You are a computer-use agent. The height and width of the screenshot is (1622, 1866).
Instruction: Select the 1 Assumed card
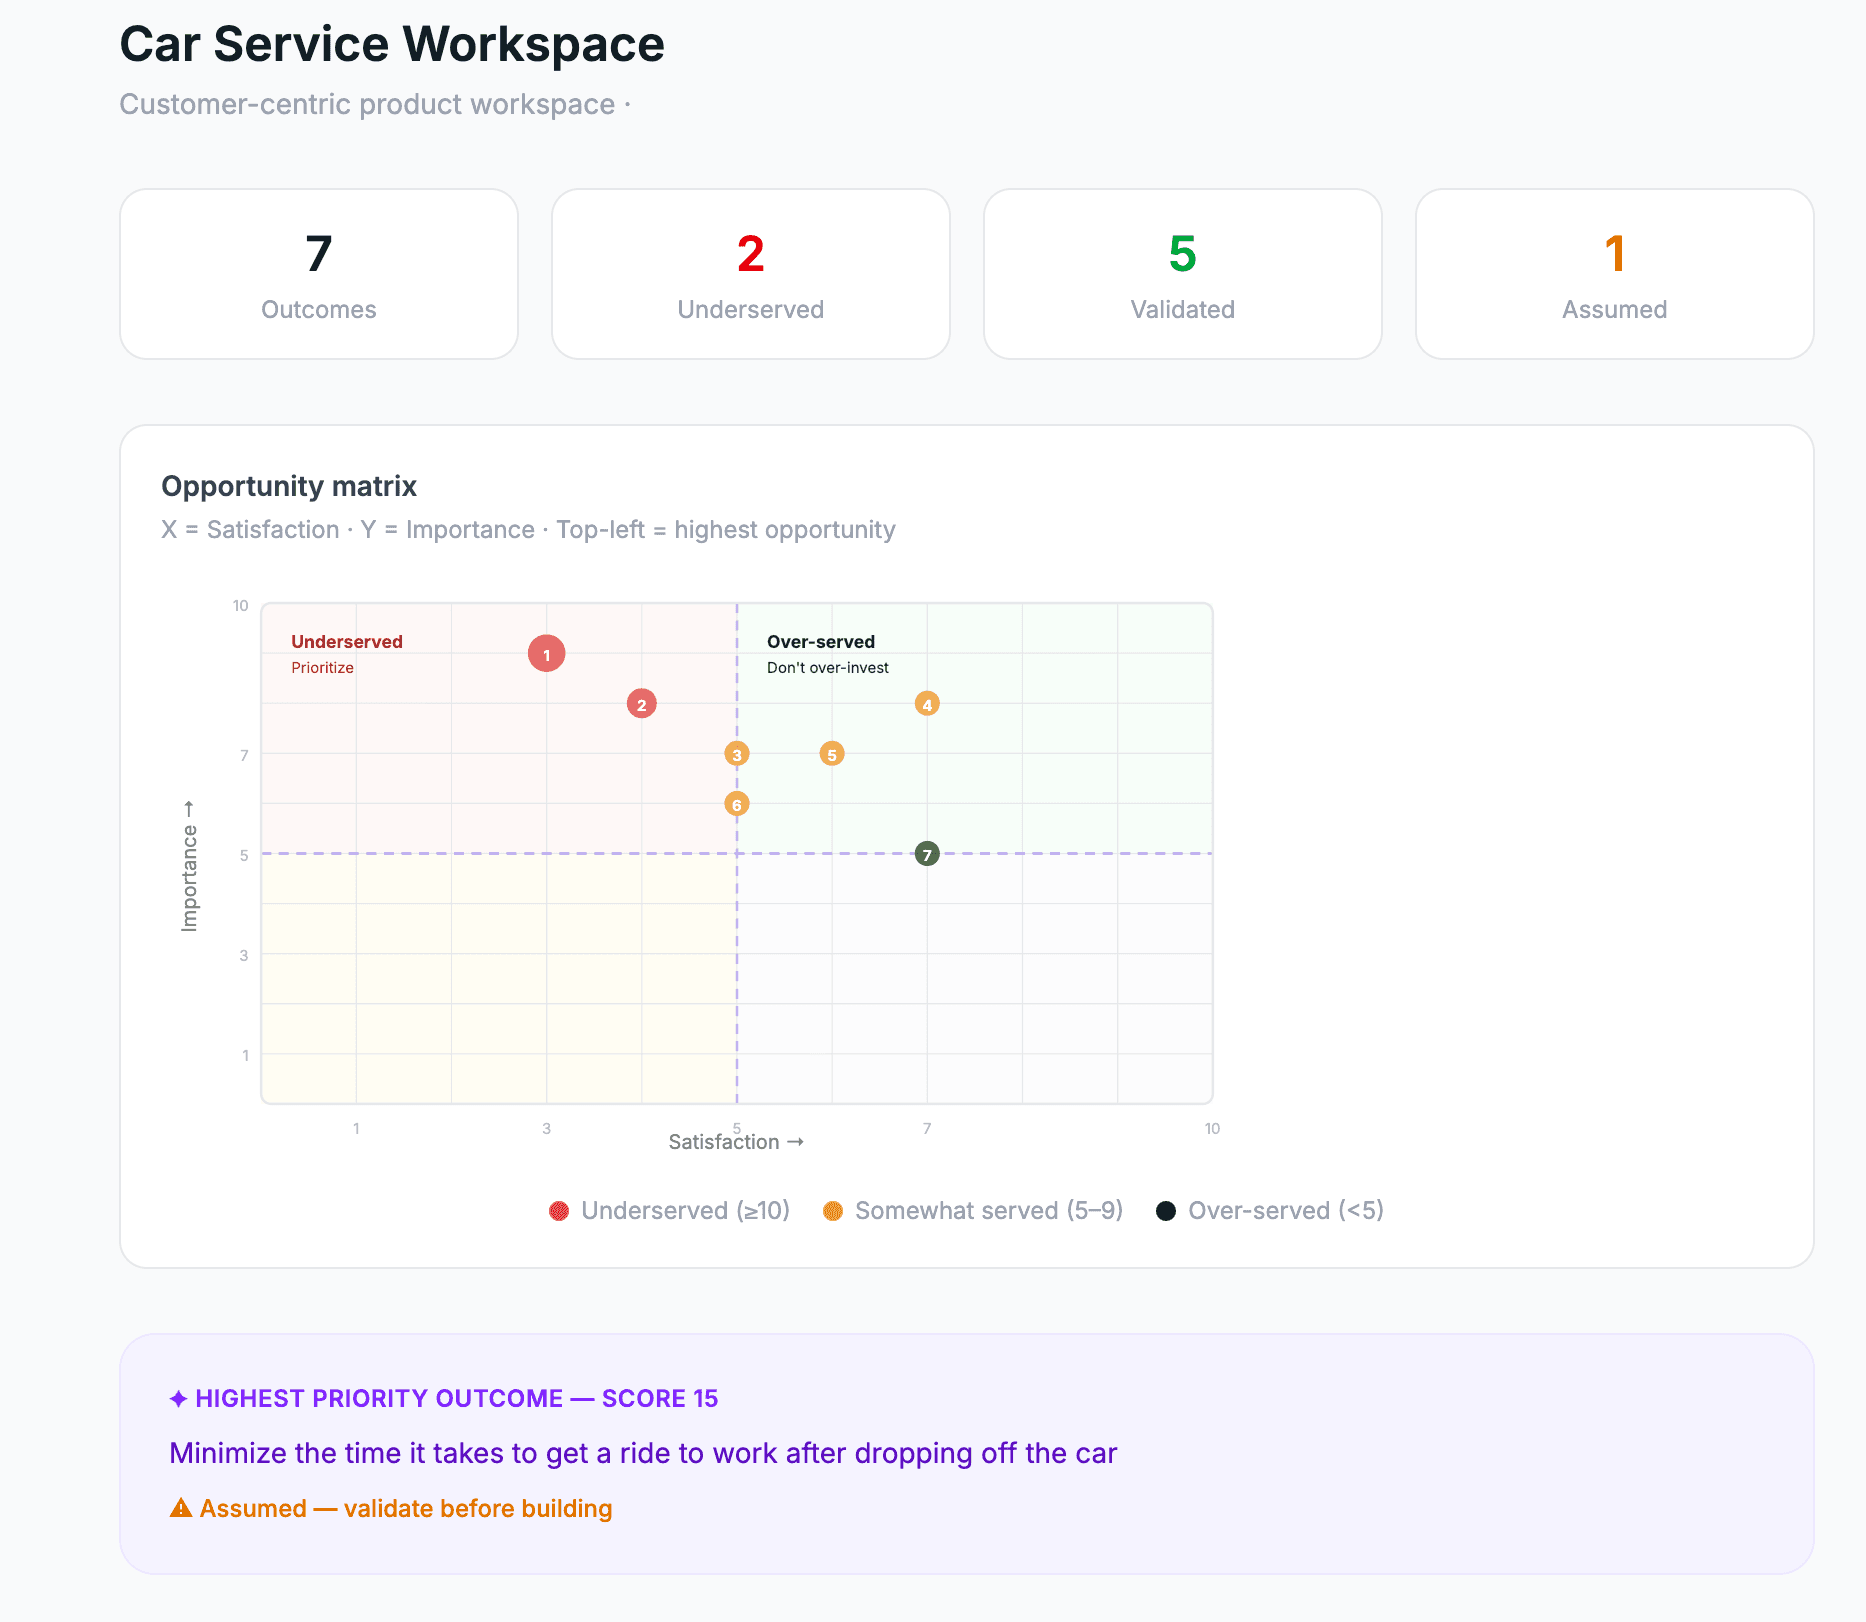(x=1615, y=274)
